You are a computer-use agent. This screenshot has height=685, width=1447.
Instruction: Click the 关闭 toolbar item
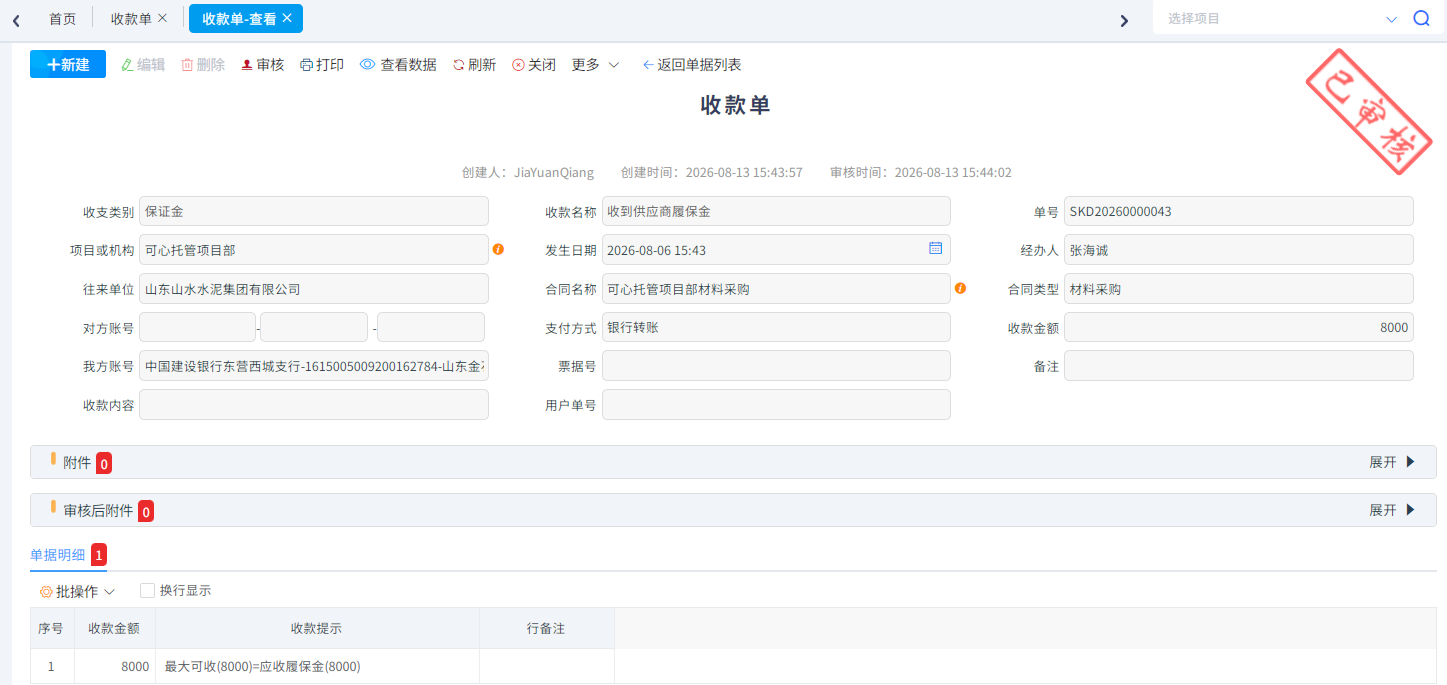[x=534, y=64]
